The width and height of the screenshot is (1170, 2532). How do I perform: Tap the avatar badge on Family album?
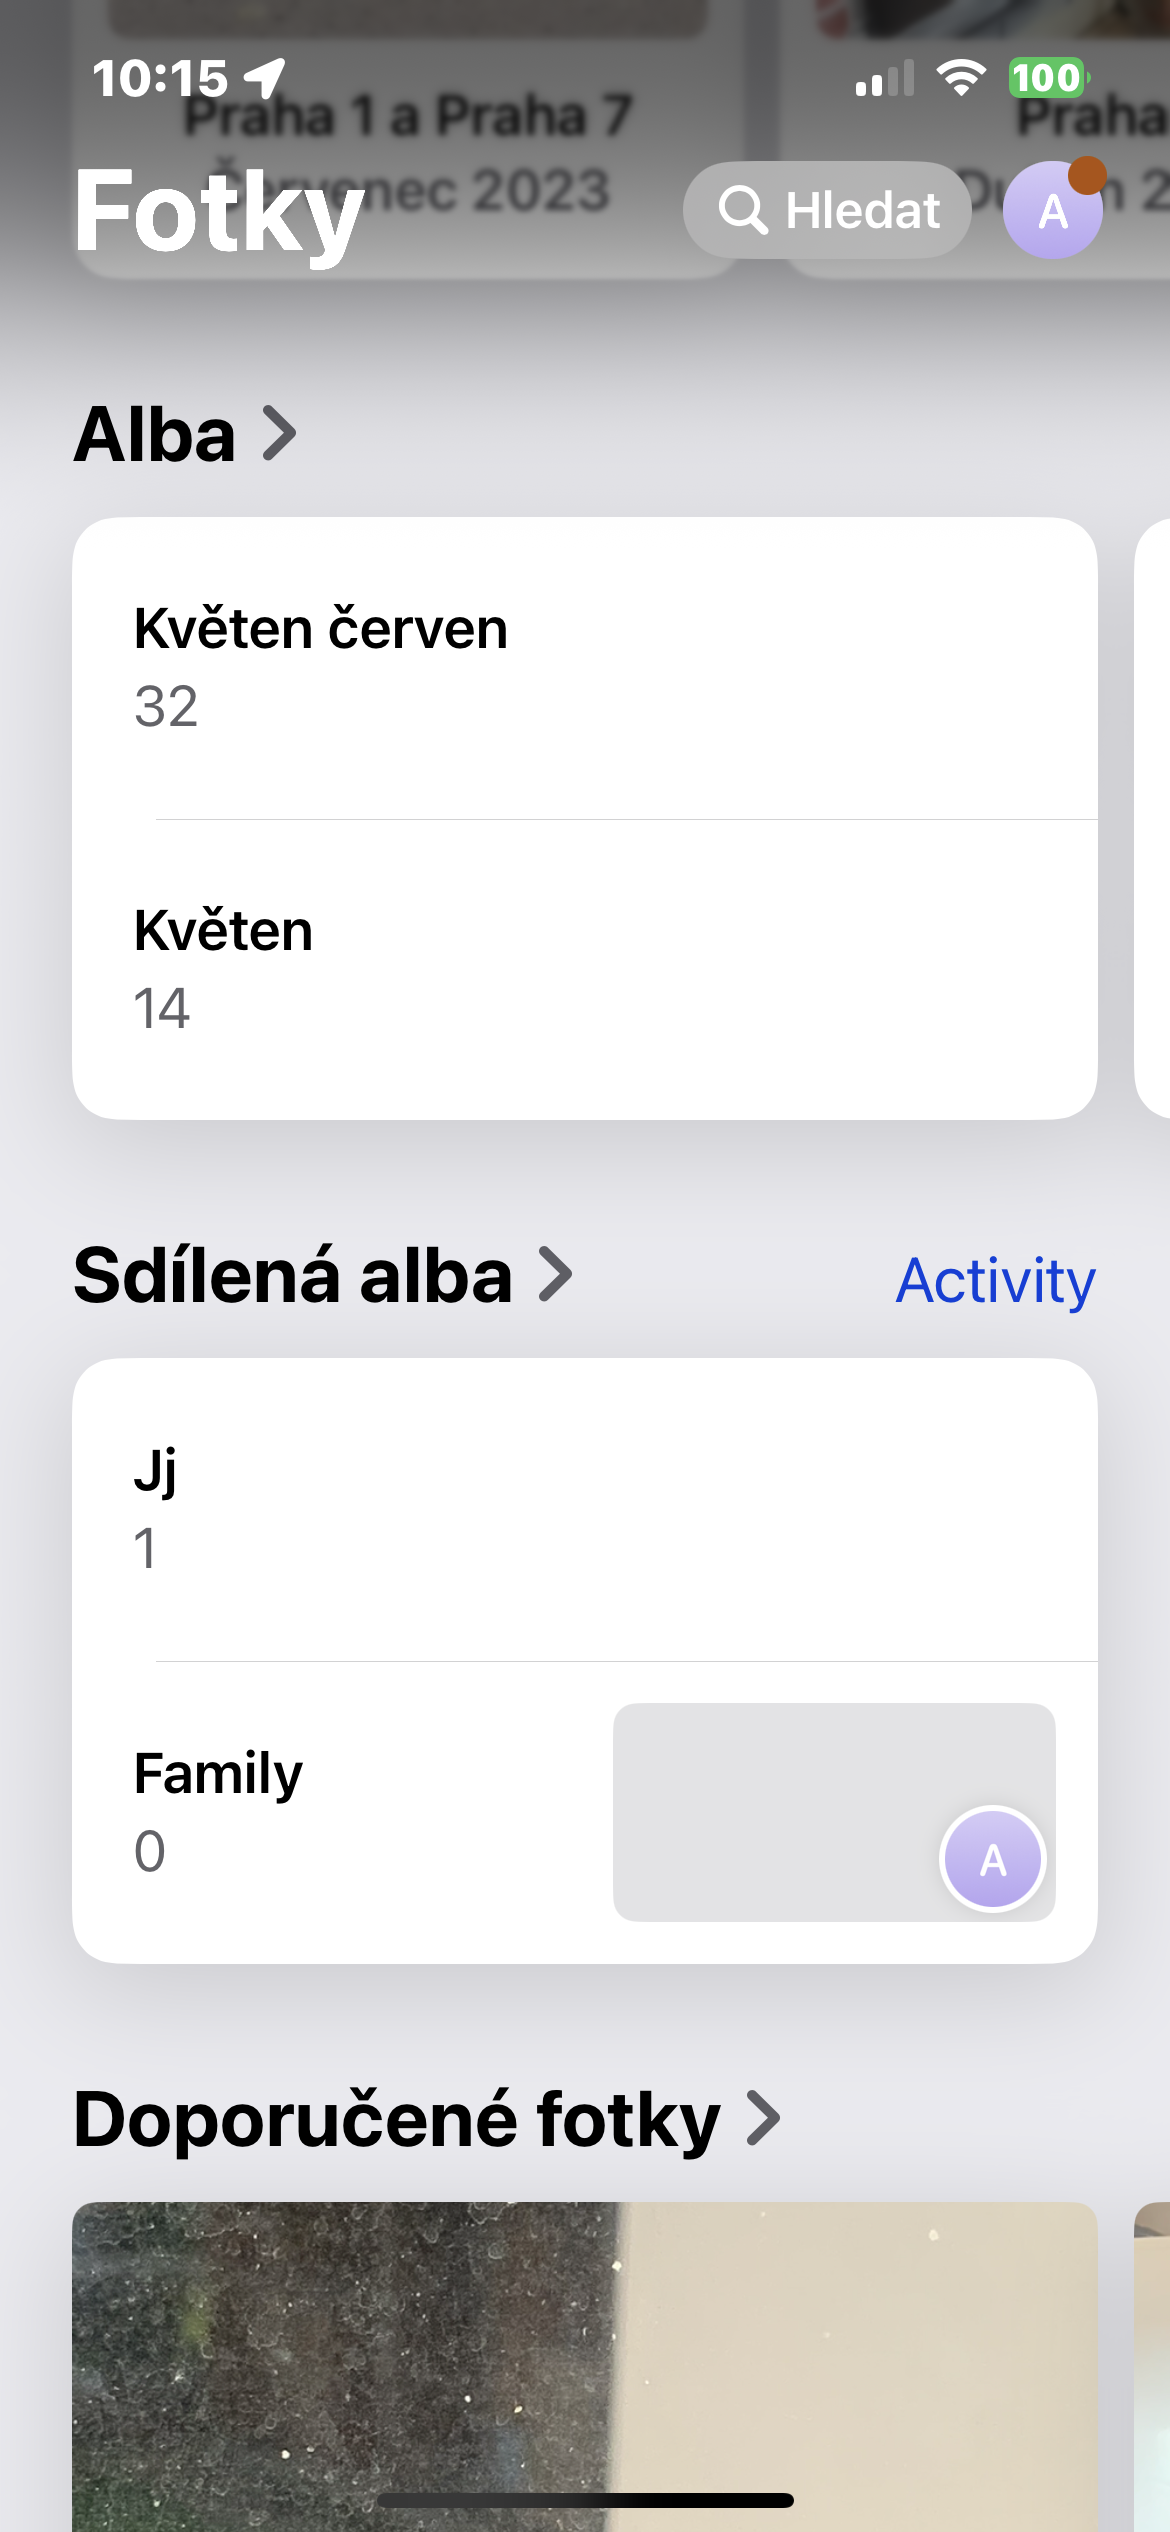pyautogui.click(x=992, y=1859)
